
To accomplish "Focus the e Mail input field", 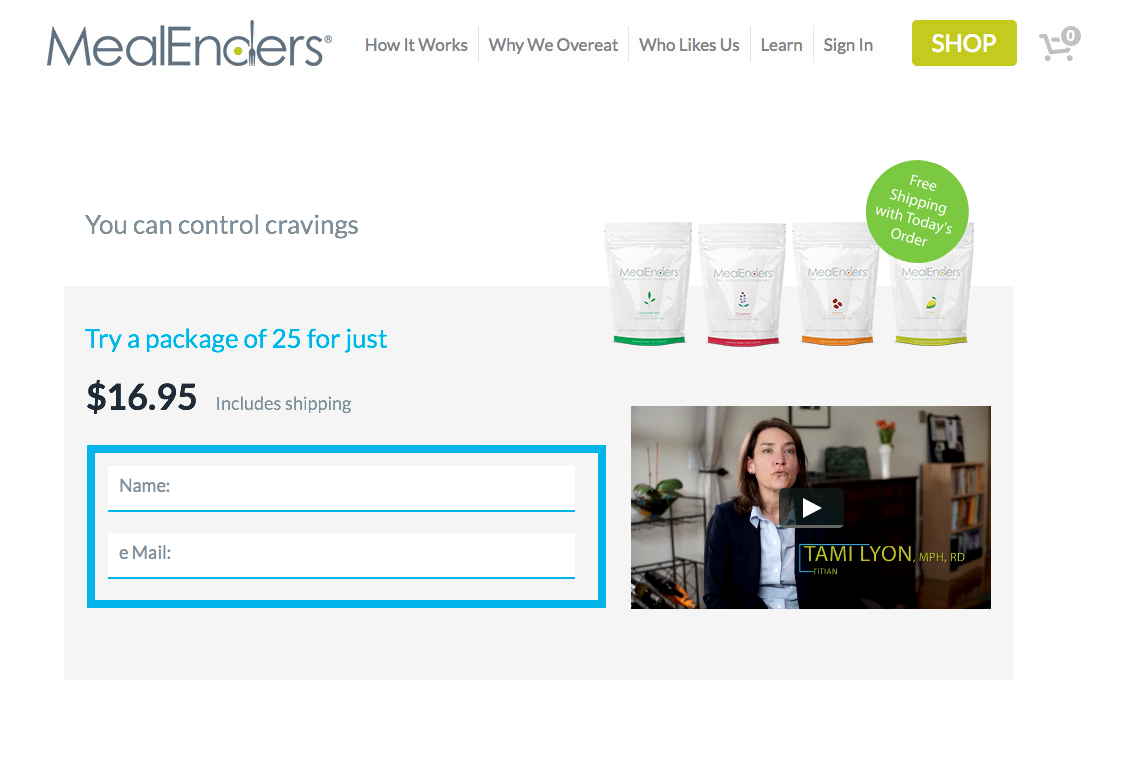I will coord(341,555).
